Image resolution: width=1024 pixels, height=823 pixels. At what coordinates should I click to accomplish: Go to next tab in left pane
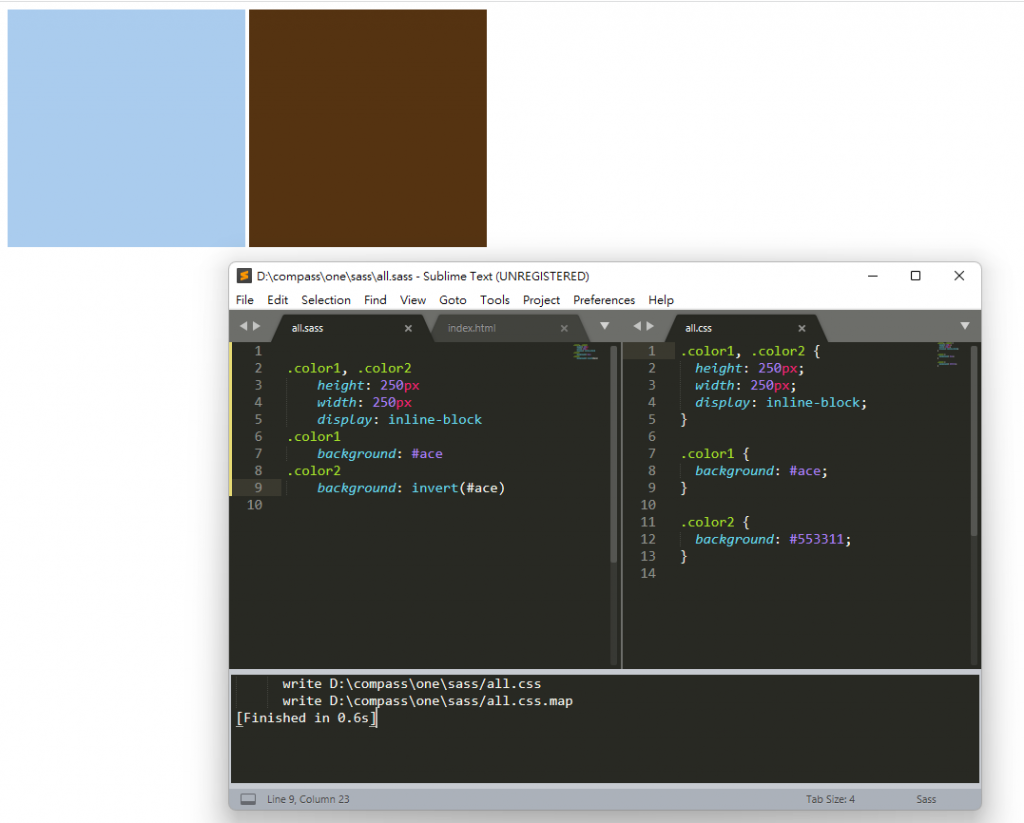(x=257, y=326)
